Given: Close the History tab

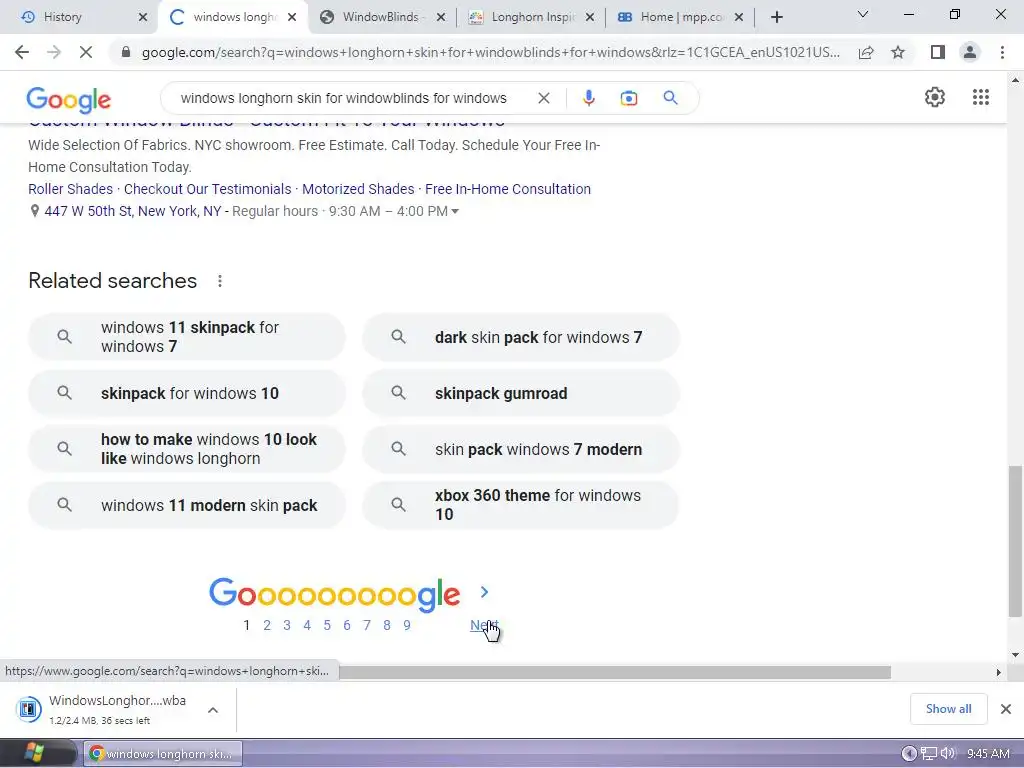Looking at the screenshot, I should (143, 17).
